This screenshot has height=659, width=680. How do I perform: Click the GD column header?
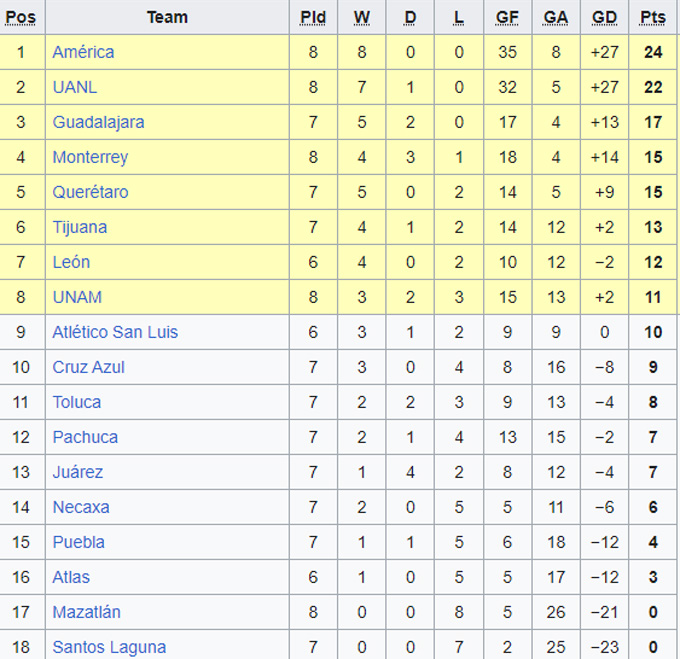tap(604, 17)
